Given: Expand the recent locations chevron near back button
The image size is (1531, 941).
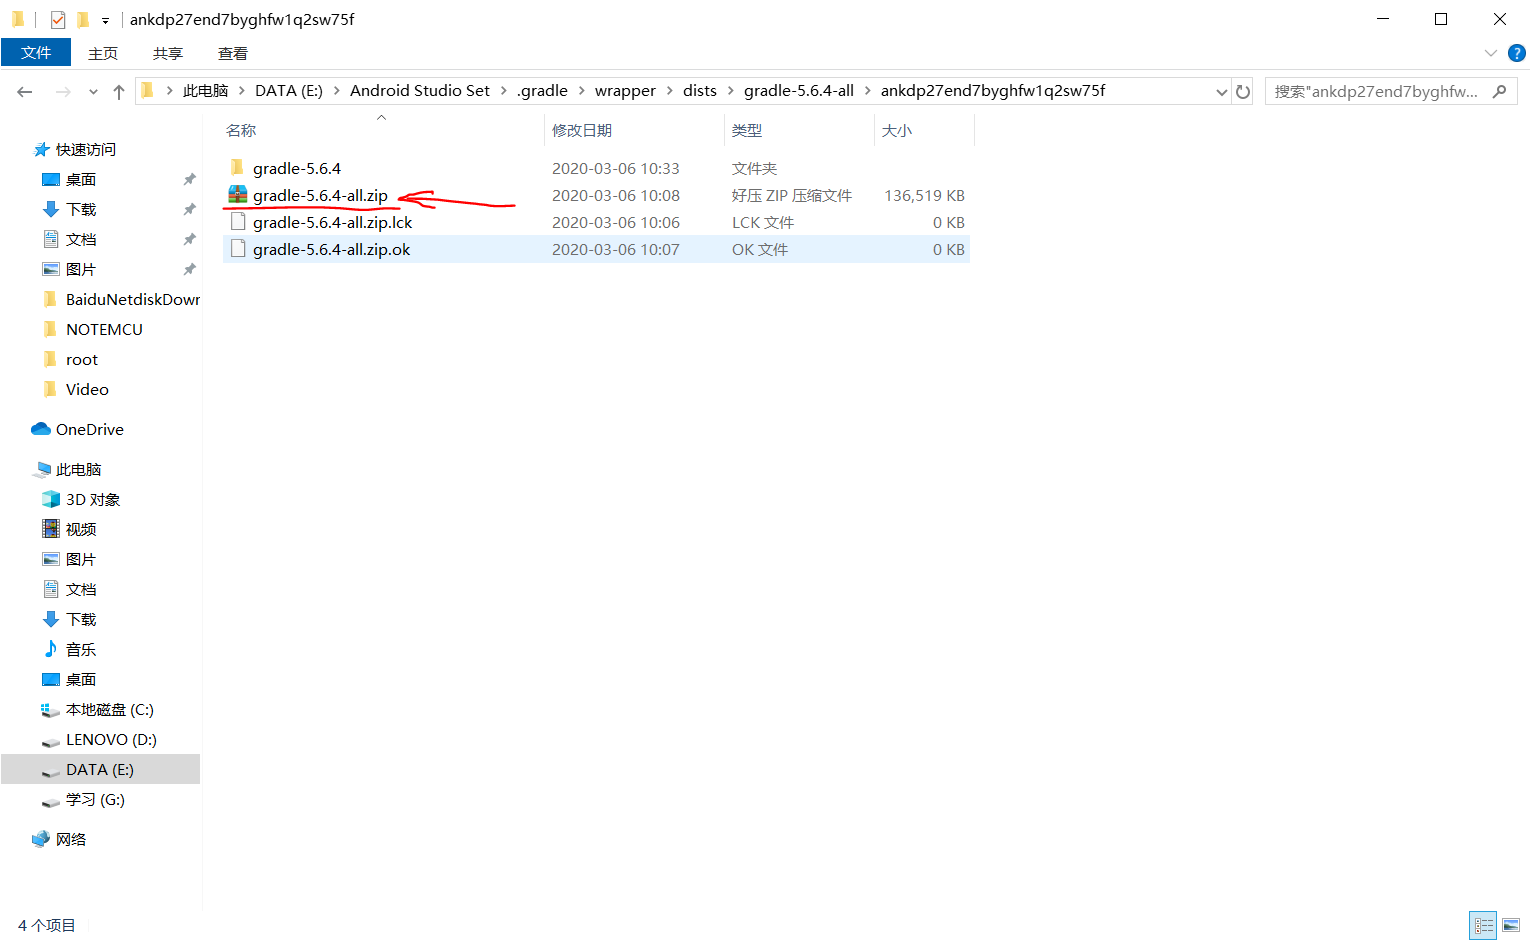Looking at the screenshot, I should 93,90.
